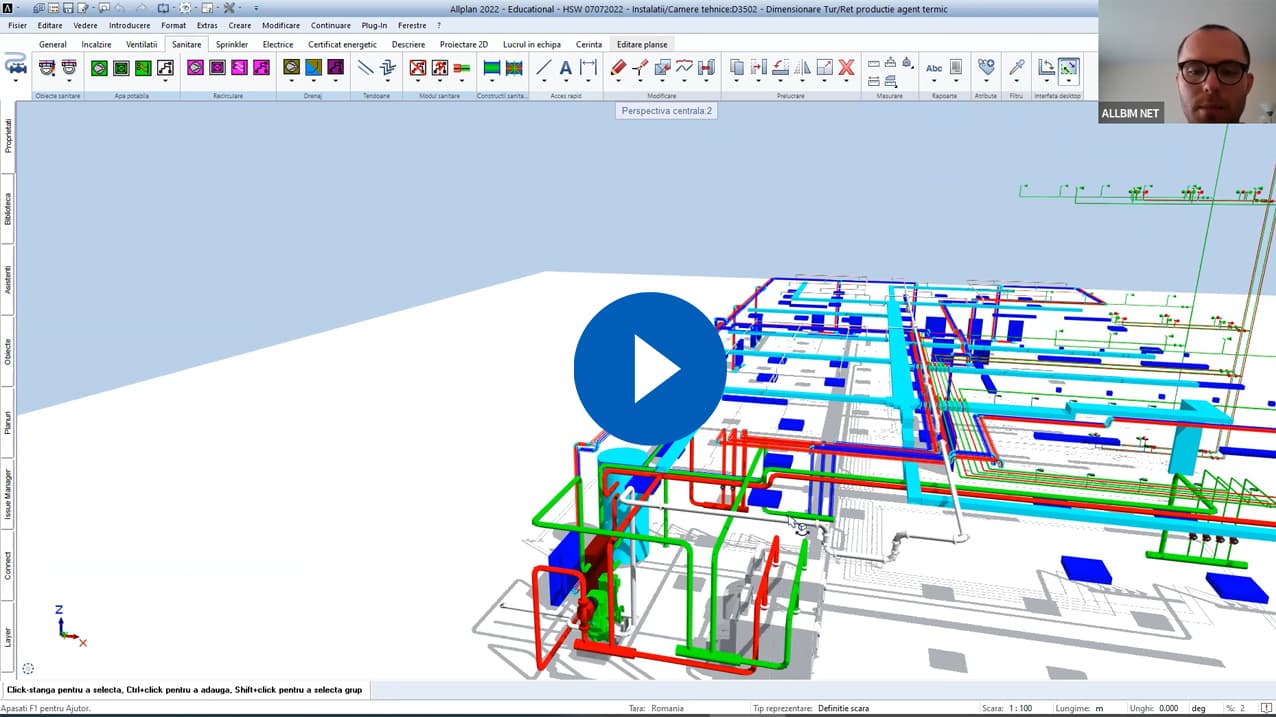Click the Filtru eyedropper icon
Image resolution: width=1276 pixels, height=717 pixels.
tap(1017, 67)
